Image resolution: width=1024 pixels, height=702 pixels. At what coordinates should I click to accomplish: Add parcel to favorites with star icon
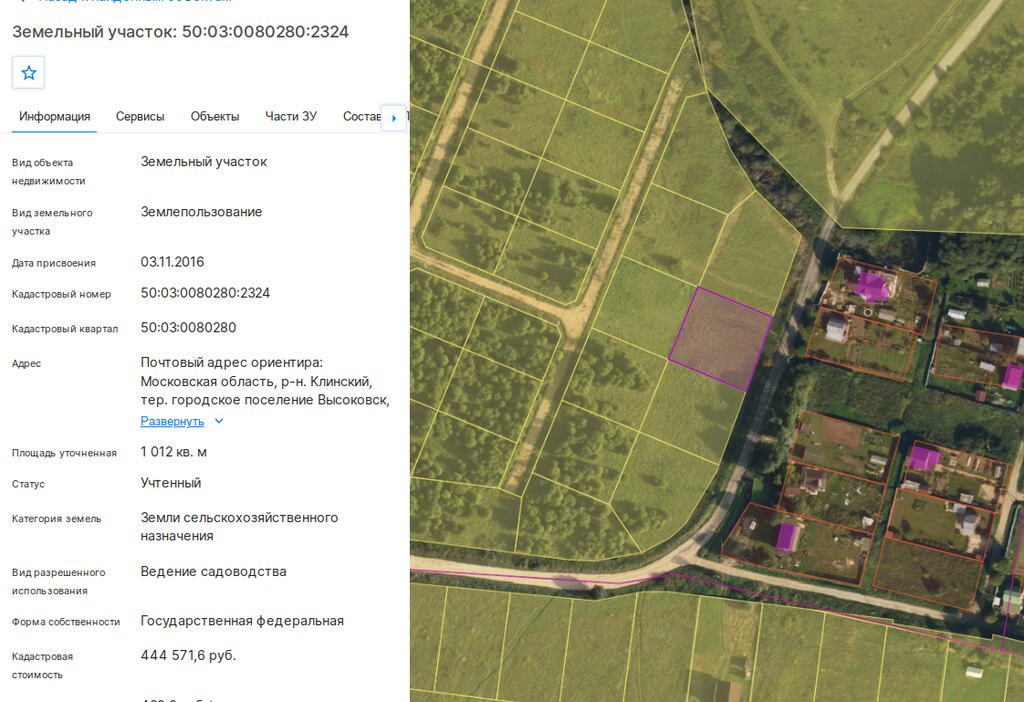click(28, 72)
